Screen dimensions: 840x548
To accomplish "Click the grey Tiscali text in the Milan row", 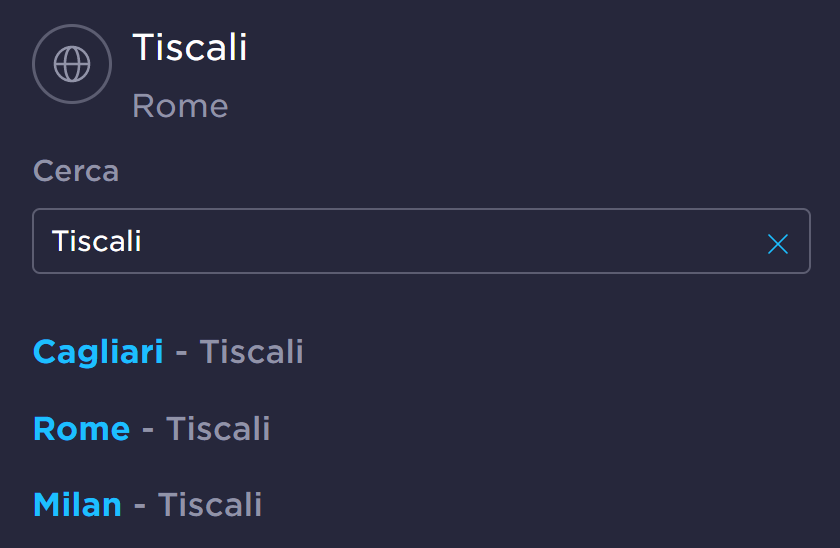I will (x=210, y=505).
